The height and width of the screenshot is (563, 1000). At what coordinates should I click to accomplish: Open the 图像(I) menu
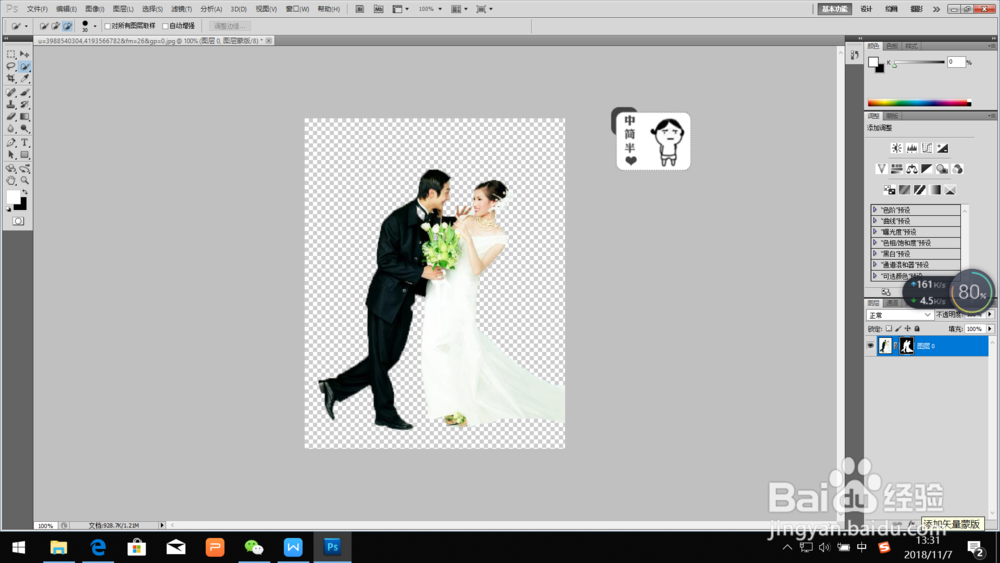pyautogui.click(x=94, y=9)
